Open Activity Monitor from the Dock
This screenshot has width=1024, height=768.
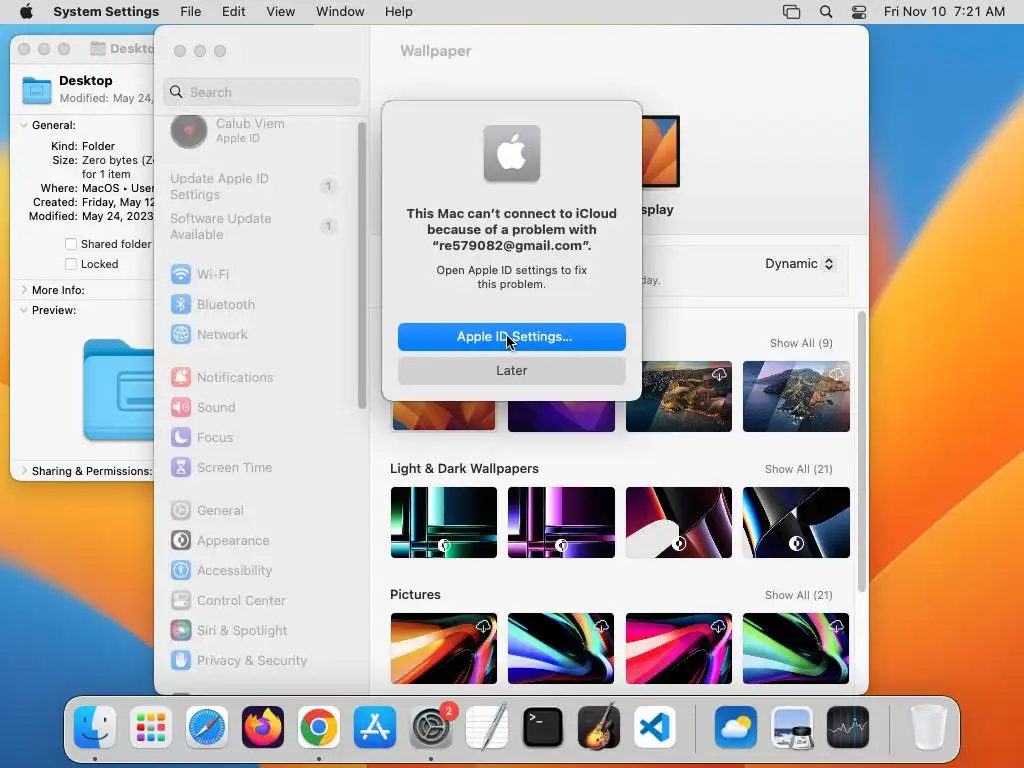848,727
